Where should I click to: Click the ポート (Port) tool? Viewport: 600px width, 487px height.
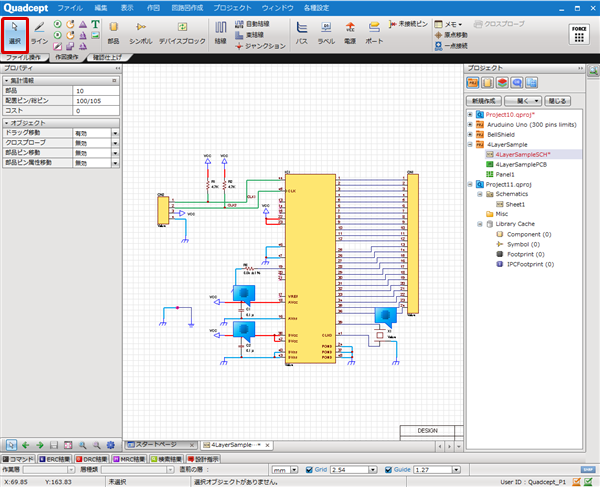point(374,32)
